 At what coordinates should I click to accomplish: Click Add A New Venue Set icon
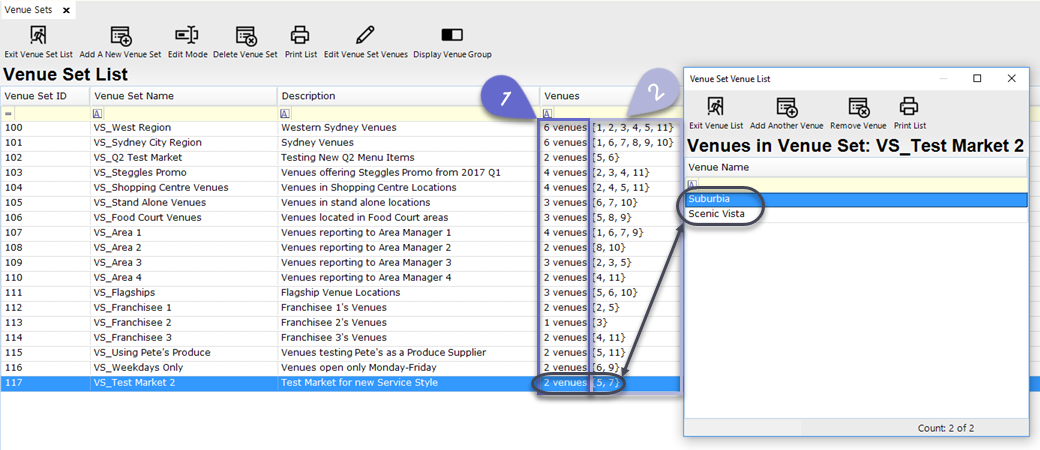click(120, 36)
